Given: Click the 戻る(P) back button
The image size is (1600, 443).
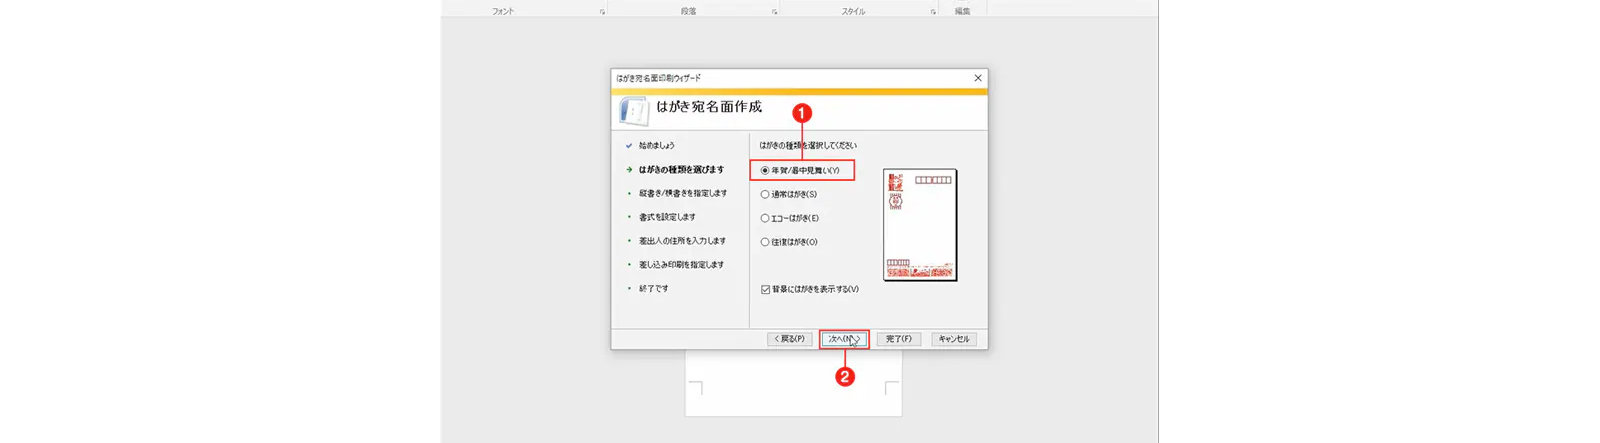Looking at the screenshot, I should 790,339.
